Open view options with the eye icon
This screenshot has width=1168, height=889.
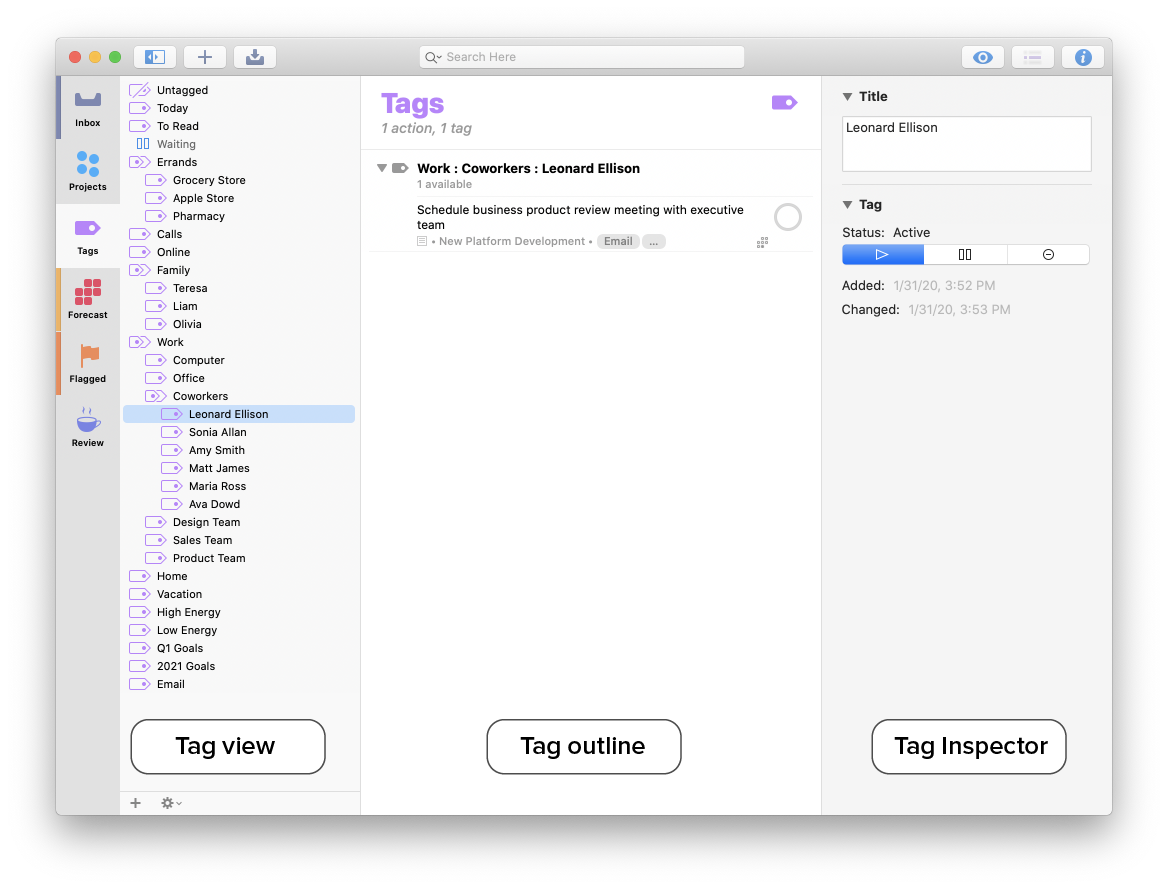click(x=982, y=57)
